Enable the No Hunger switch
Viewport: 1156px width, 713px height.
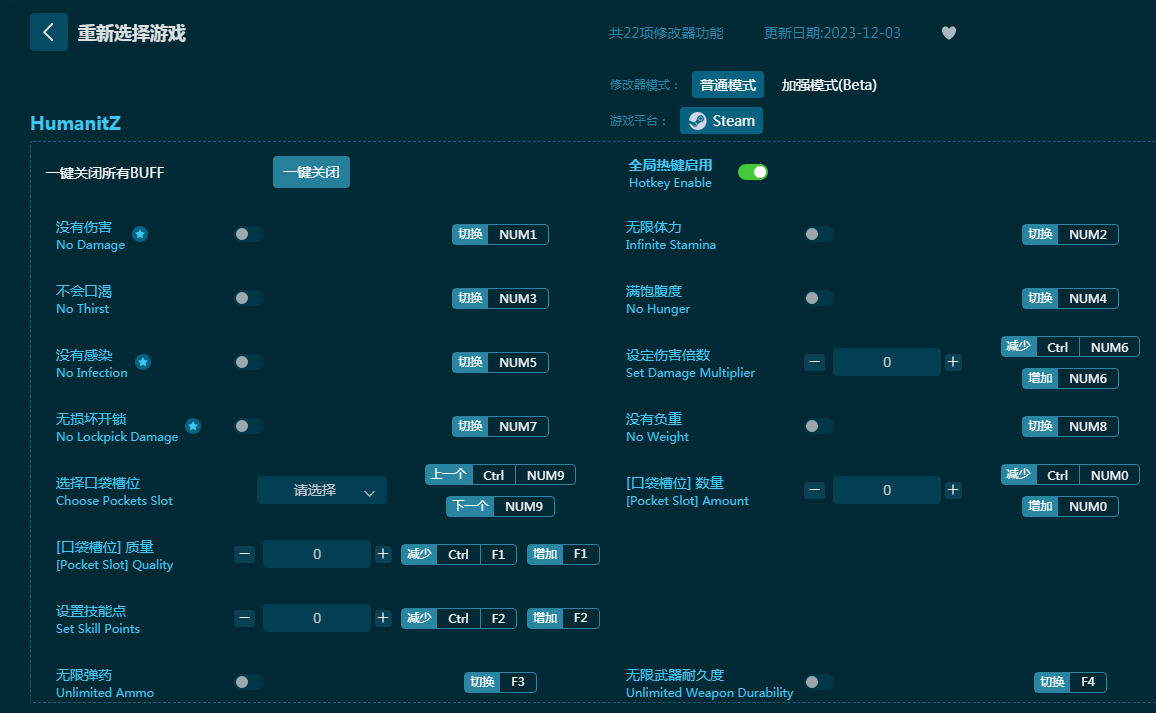819,299
